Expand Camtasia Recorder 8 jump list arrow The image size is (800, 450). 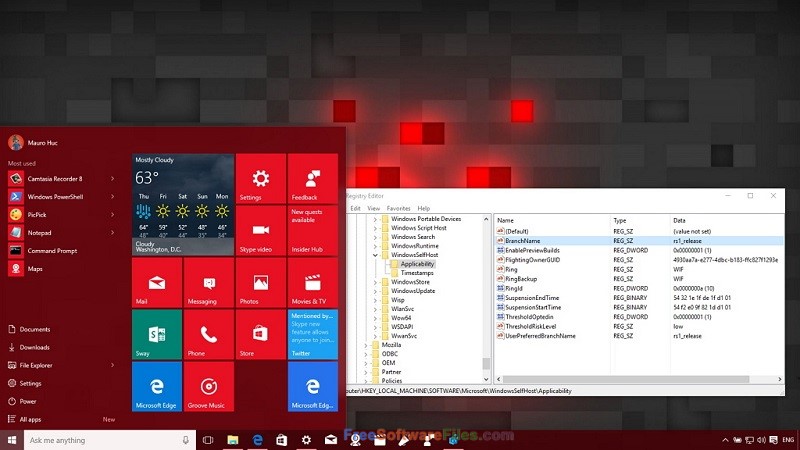point(113,179)
